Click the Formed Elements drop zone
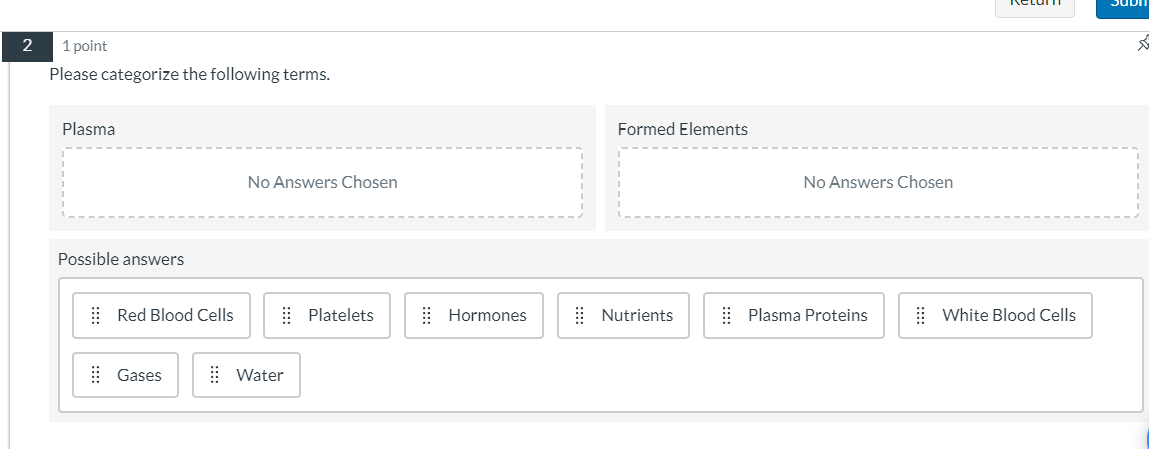The height and width of the screenshot is (449, 1149). pyautogui.click(x=878, y=183)
